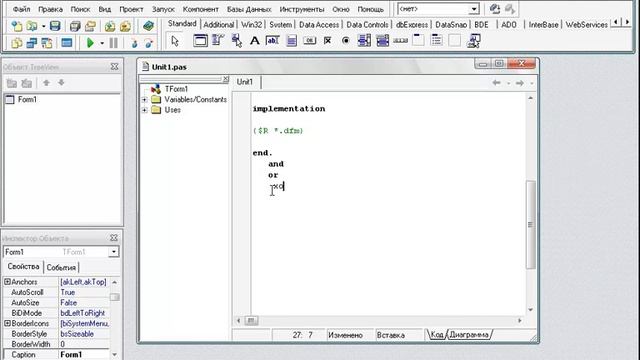Expand the Uses tree node
Screen dimensions: 640x360
144,110
